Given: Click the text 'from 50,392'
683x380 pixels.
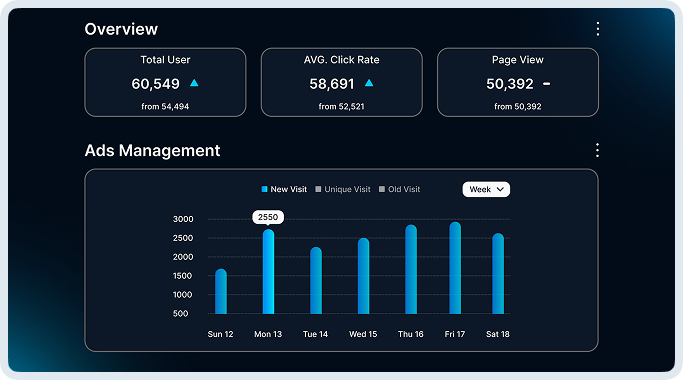Looking at the screenshot, I should (517, 106).
